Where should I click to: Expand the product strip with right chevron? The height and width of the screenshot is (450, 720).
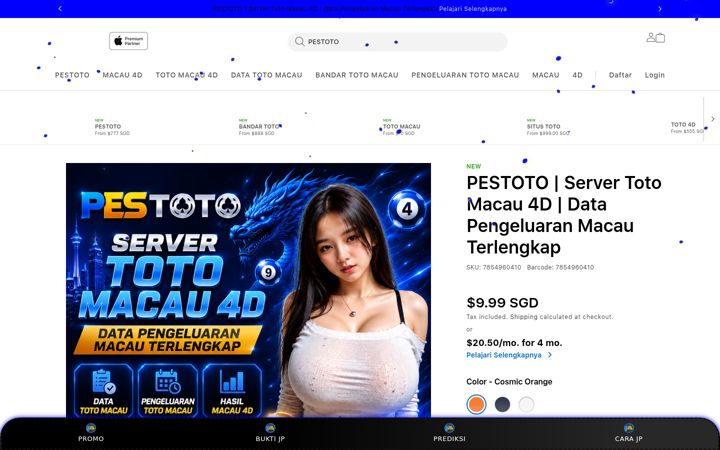tap(713, 119)
